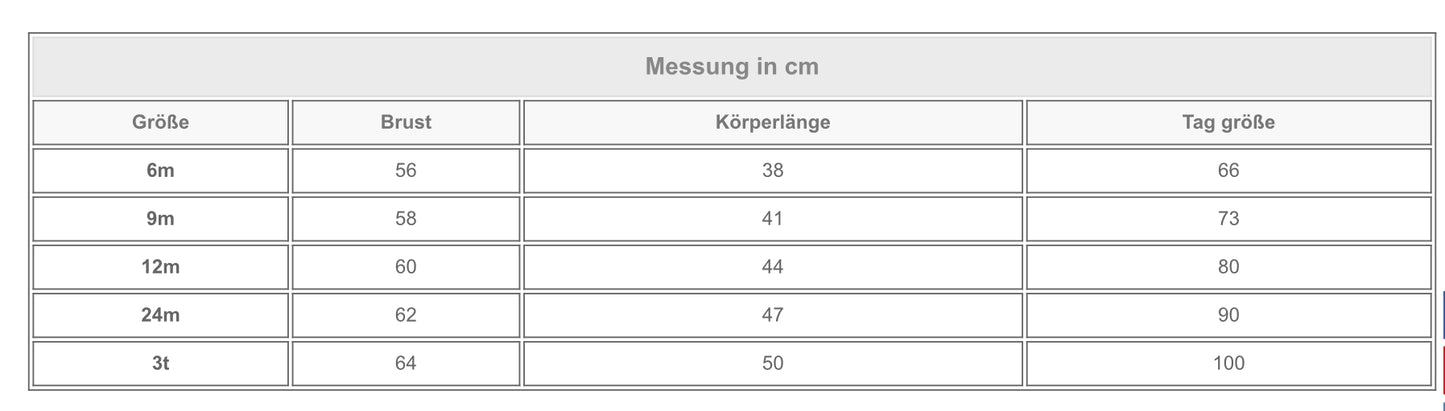Select the Tag größe value 100 cell

click(1228, 363)
